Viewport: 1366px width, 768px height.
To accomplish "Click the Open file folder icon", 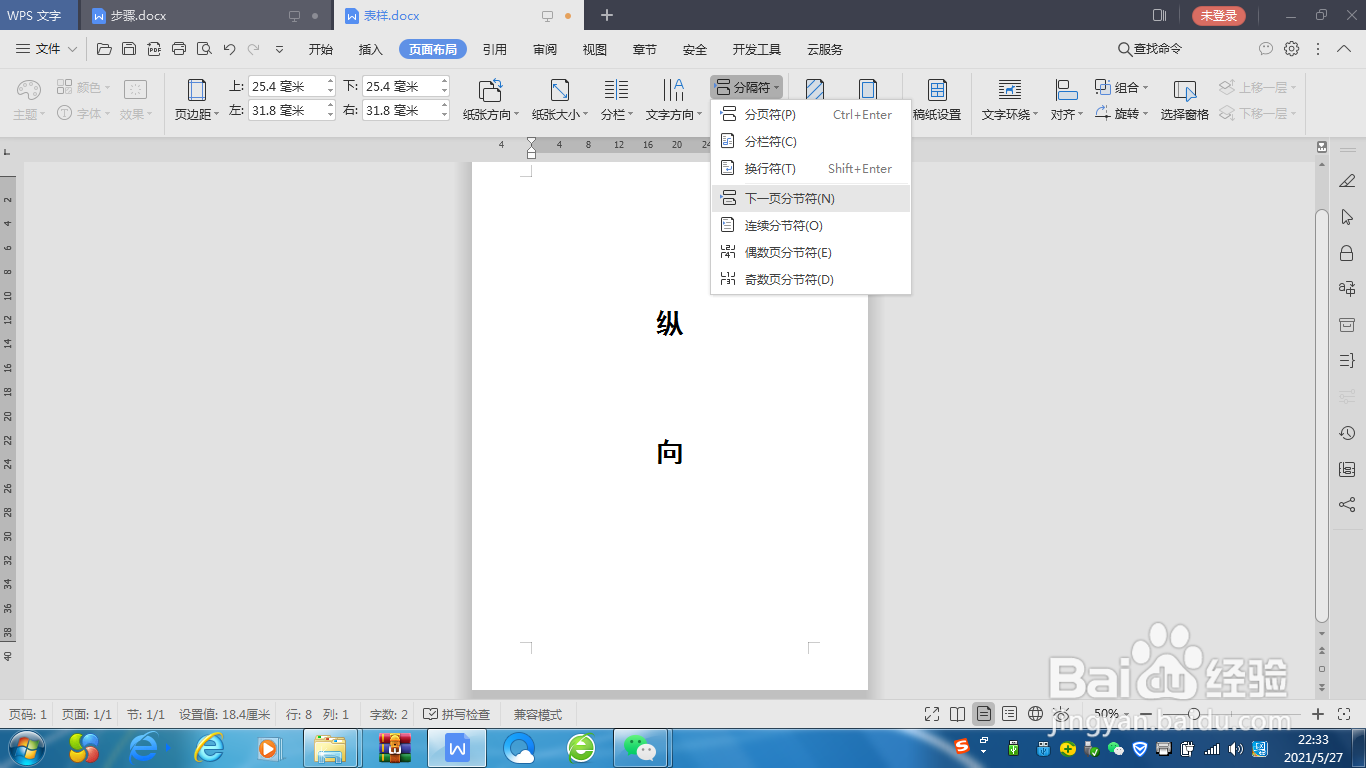I will (x=104, y=49).
